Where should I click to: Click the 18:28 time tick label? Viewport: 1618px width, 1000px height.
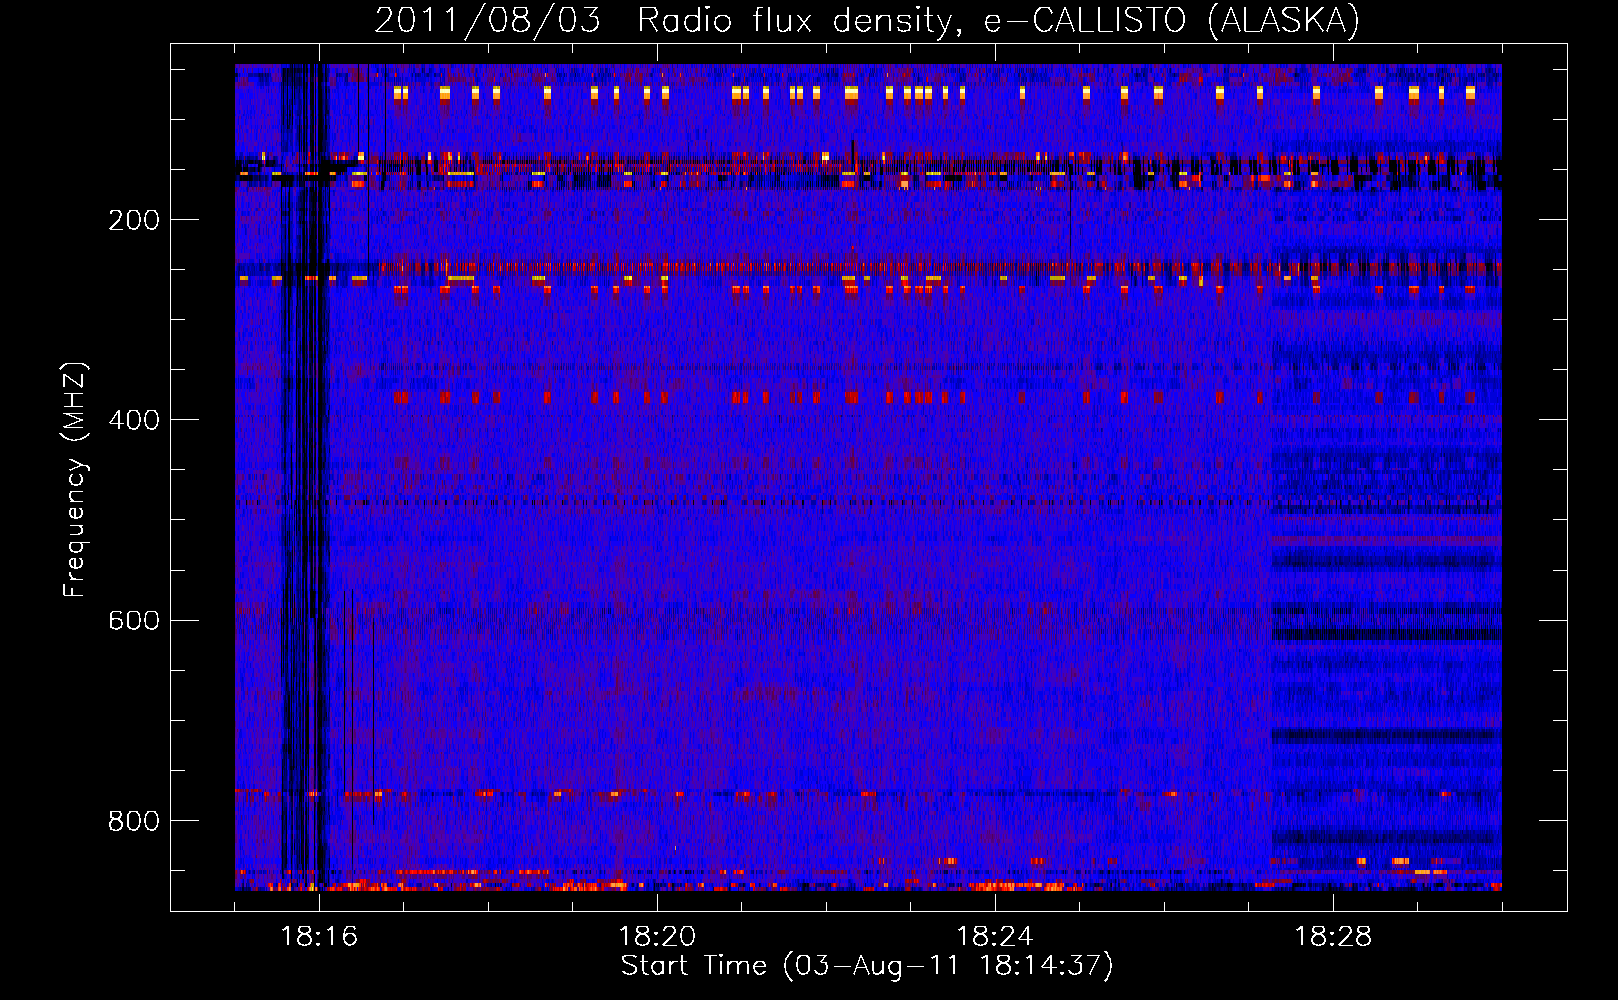[1333, 936]
